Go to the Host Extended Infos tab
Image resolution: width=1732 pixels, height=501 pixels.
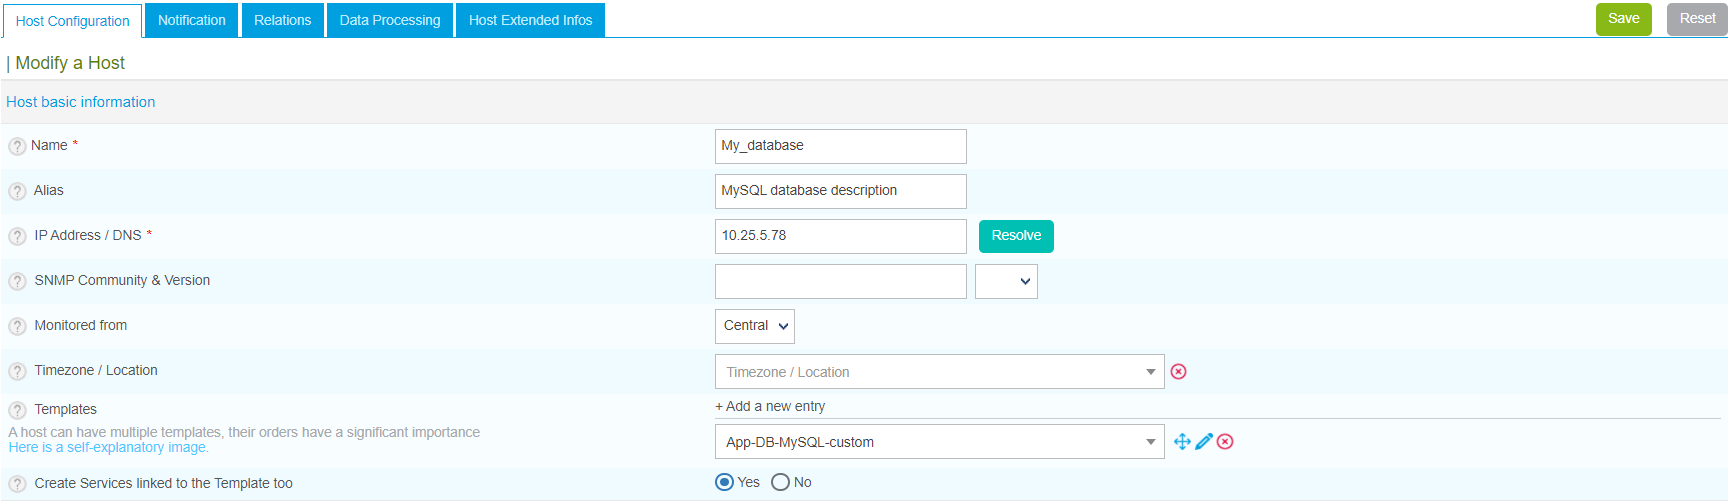click(530, 20)
